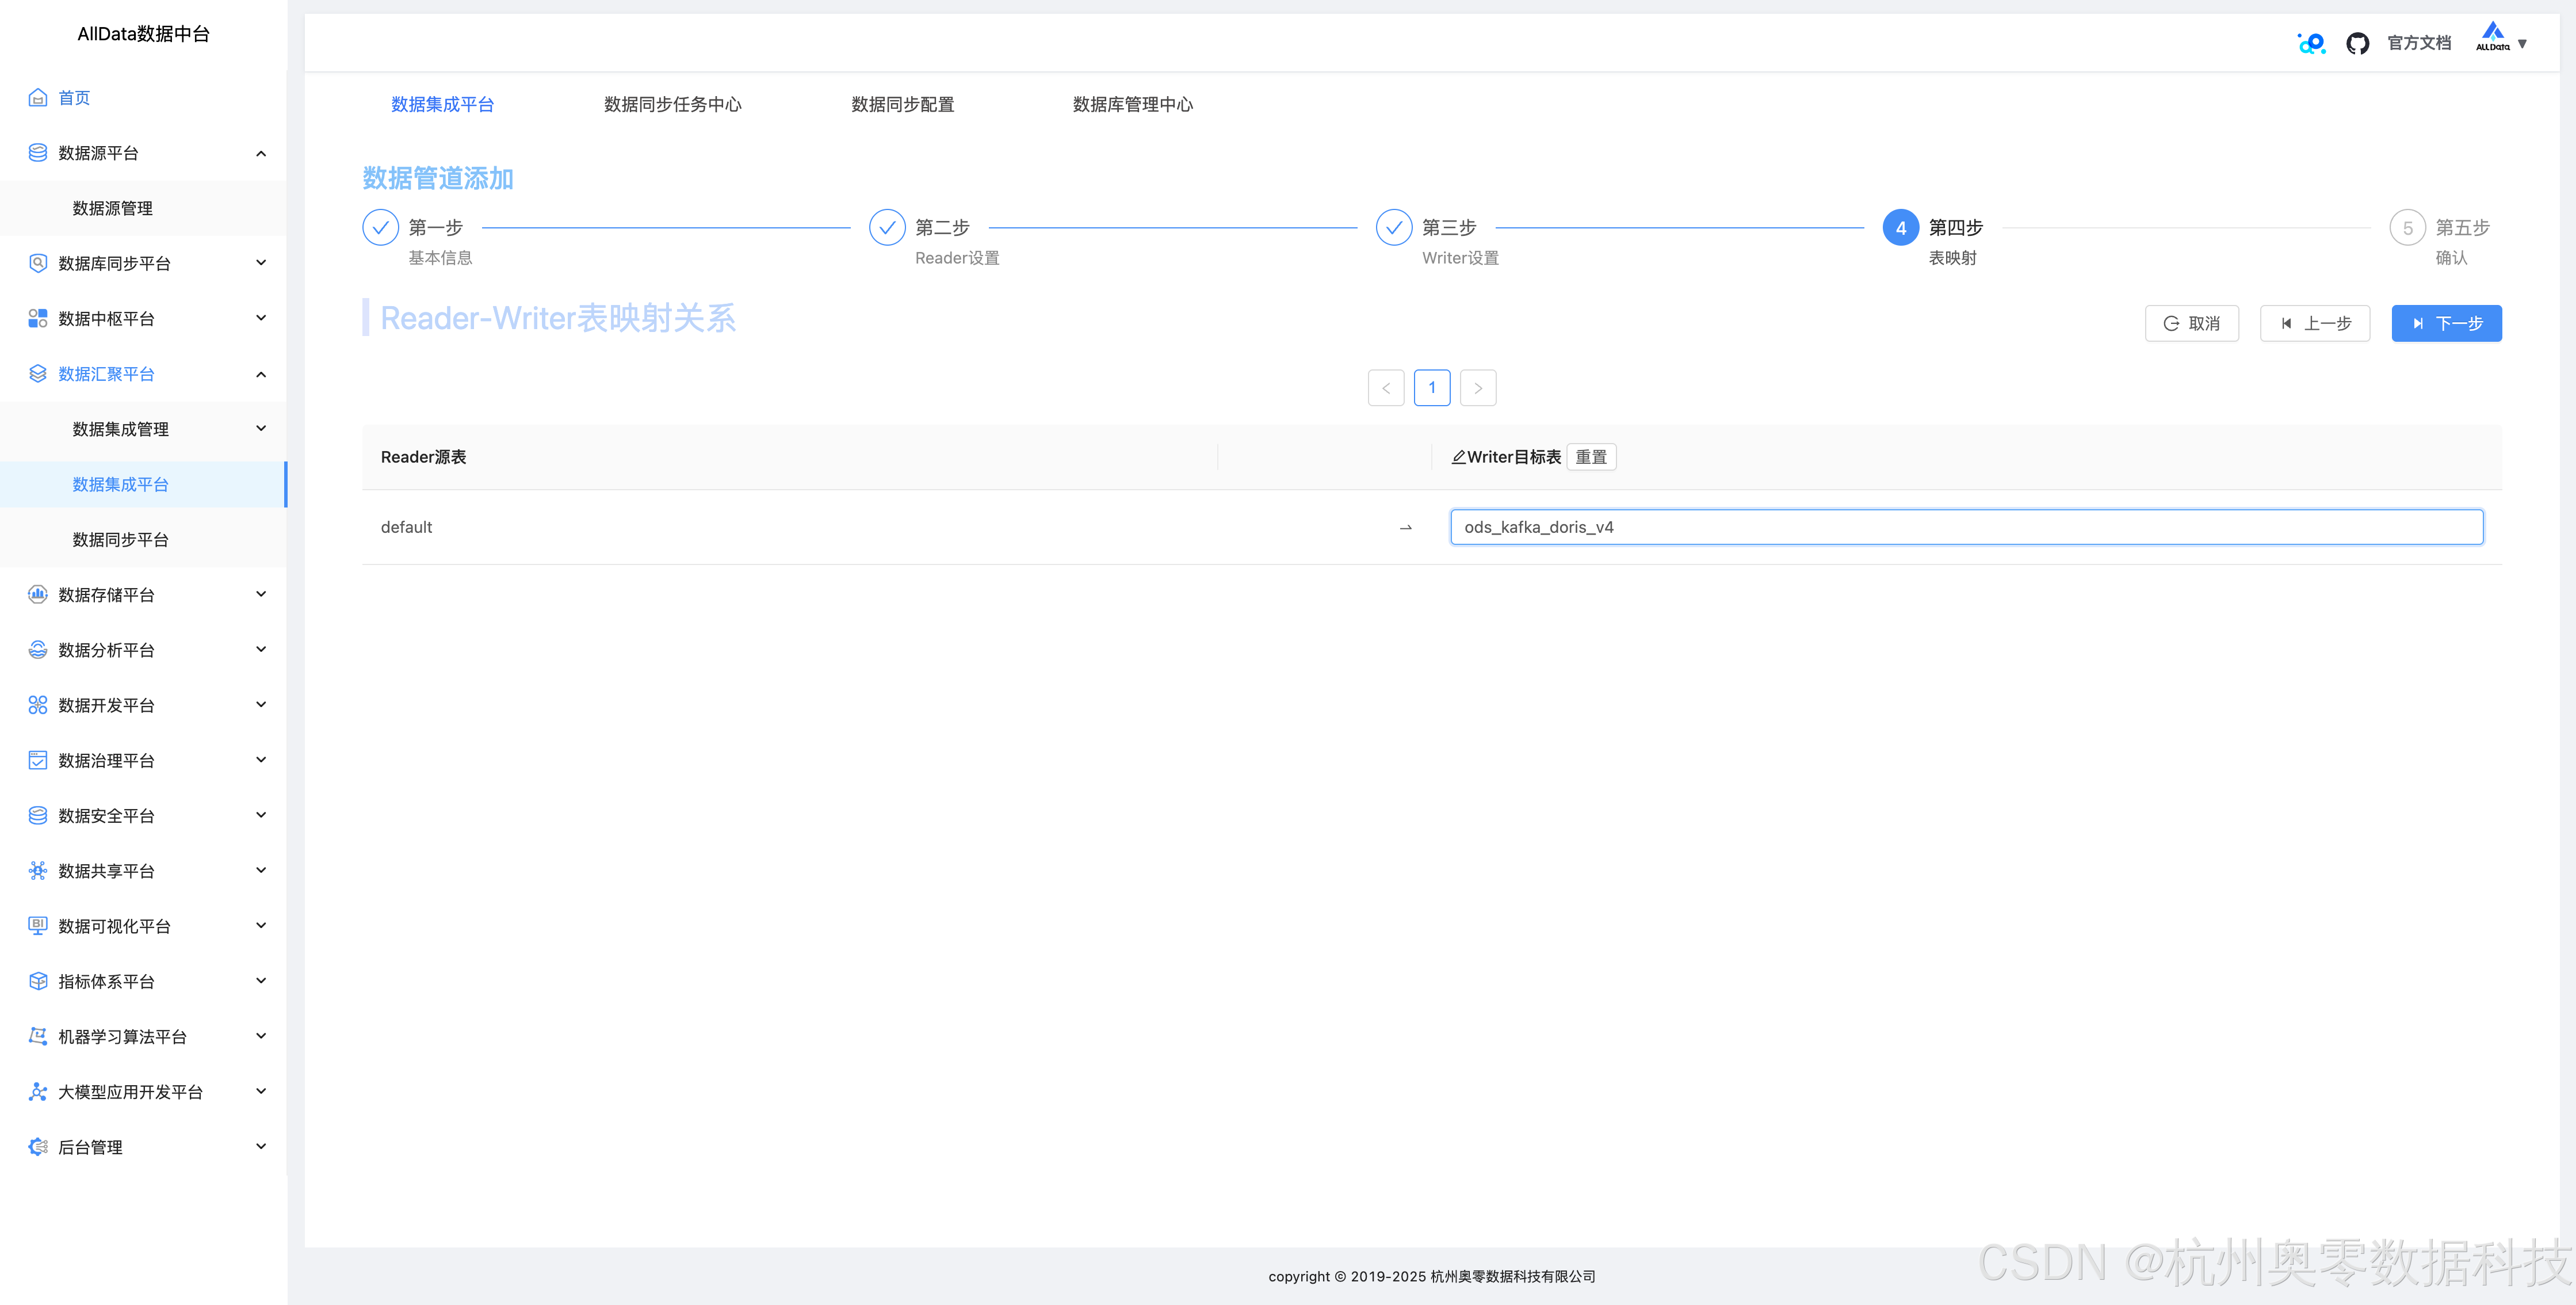Screen dimensions: 2576x1305
Task: Go to next page arrow
Action: click(x=1478, y=388)
